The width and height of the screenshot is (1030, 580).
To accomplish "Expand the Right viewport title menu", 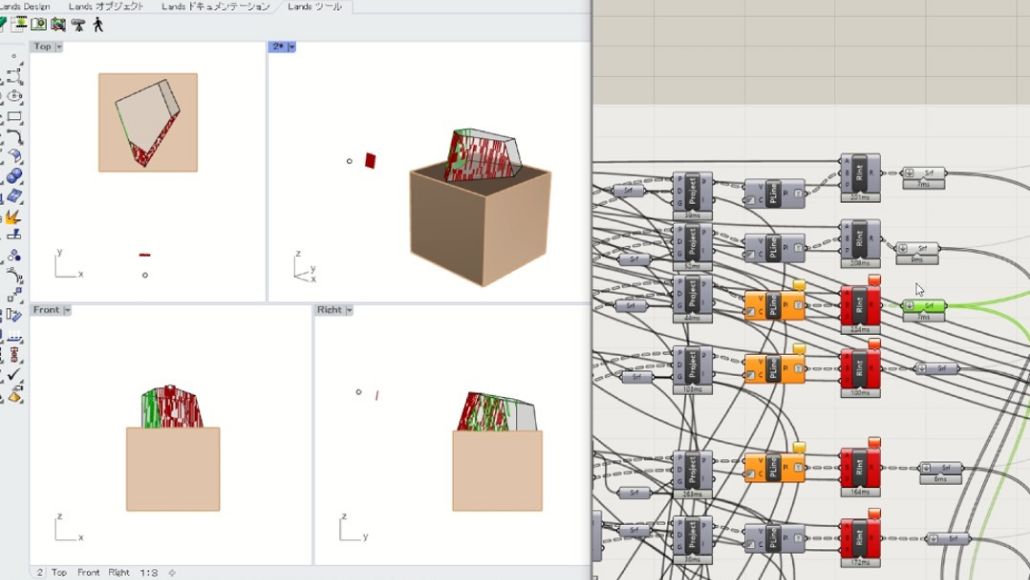I will tap(347, 310).
